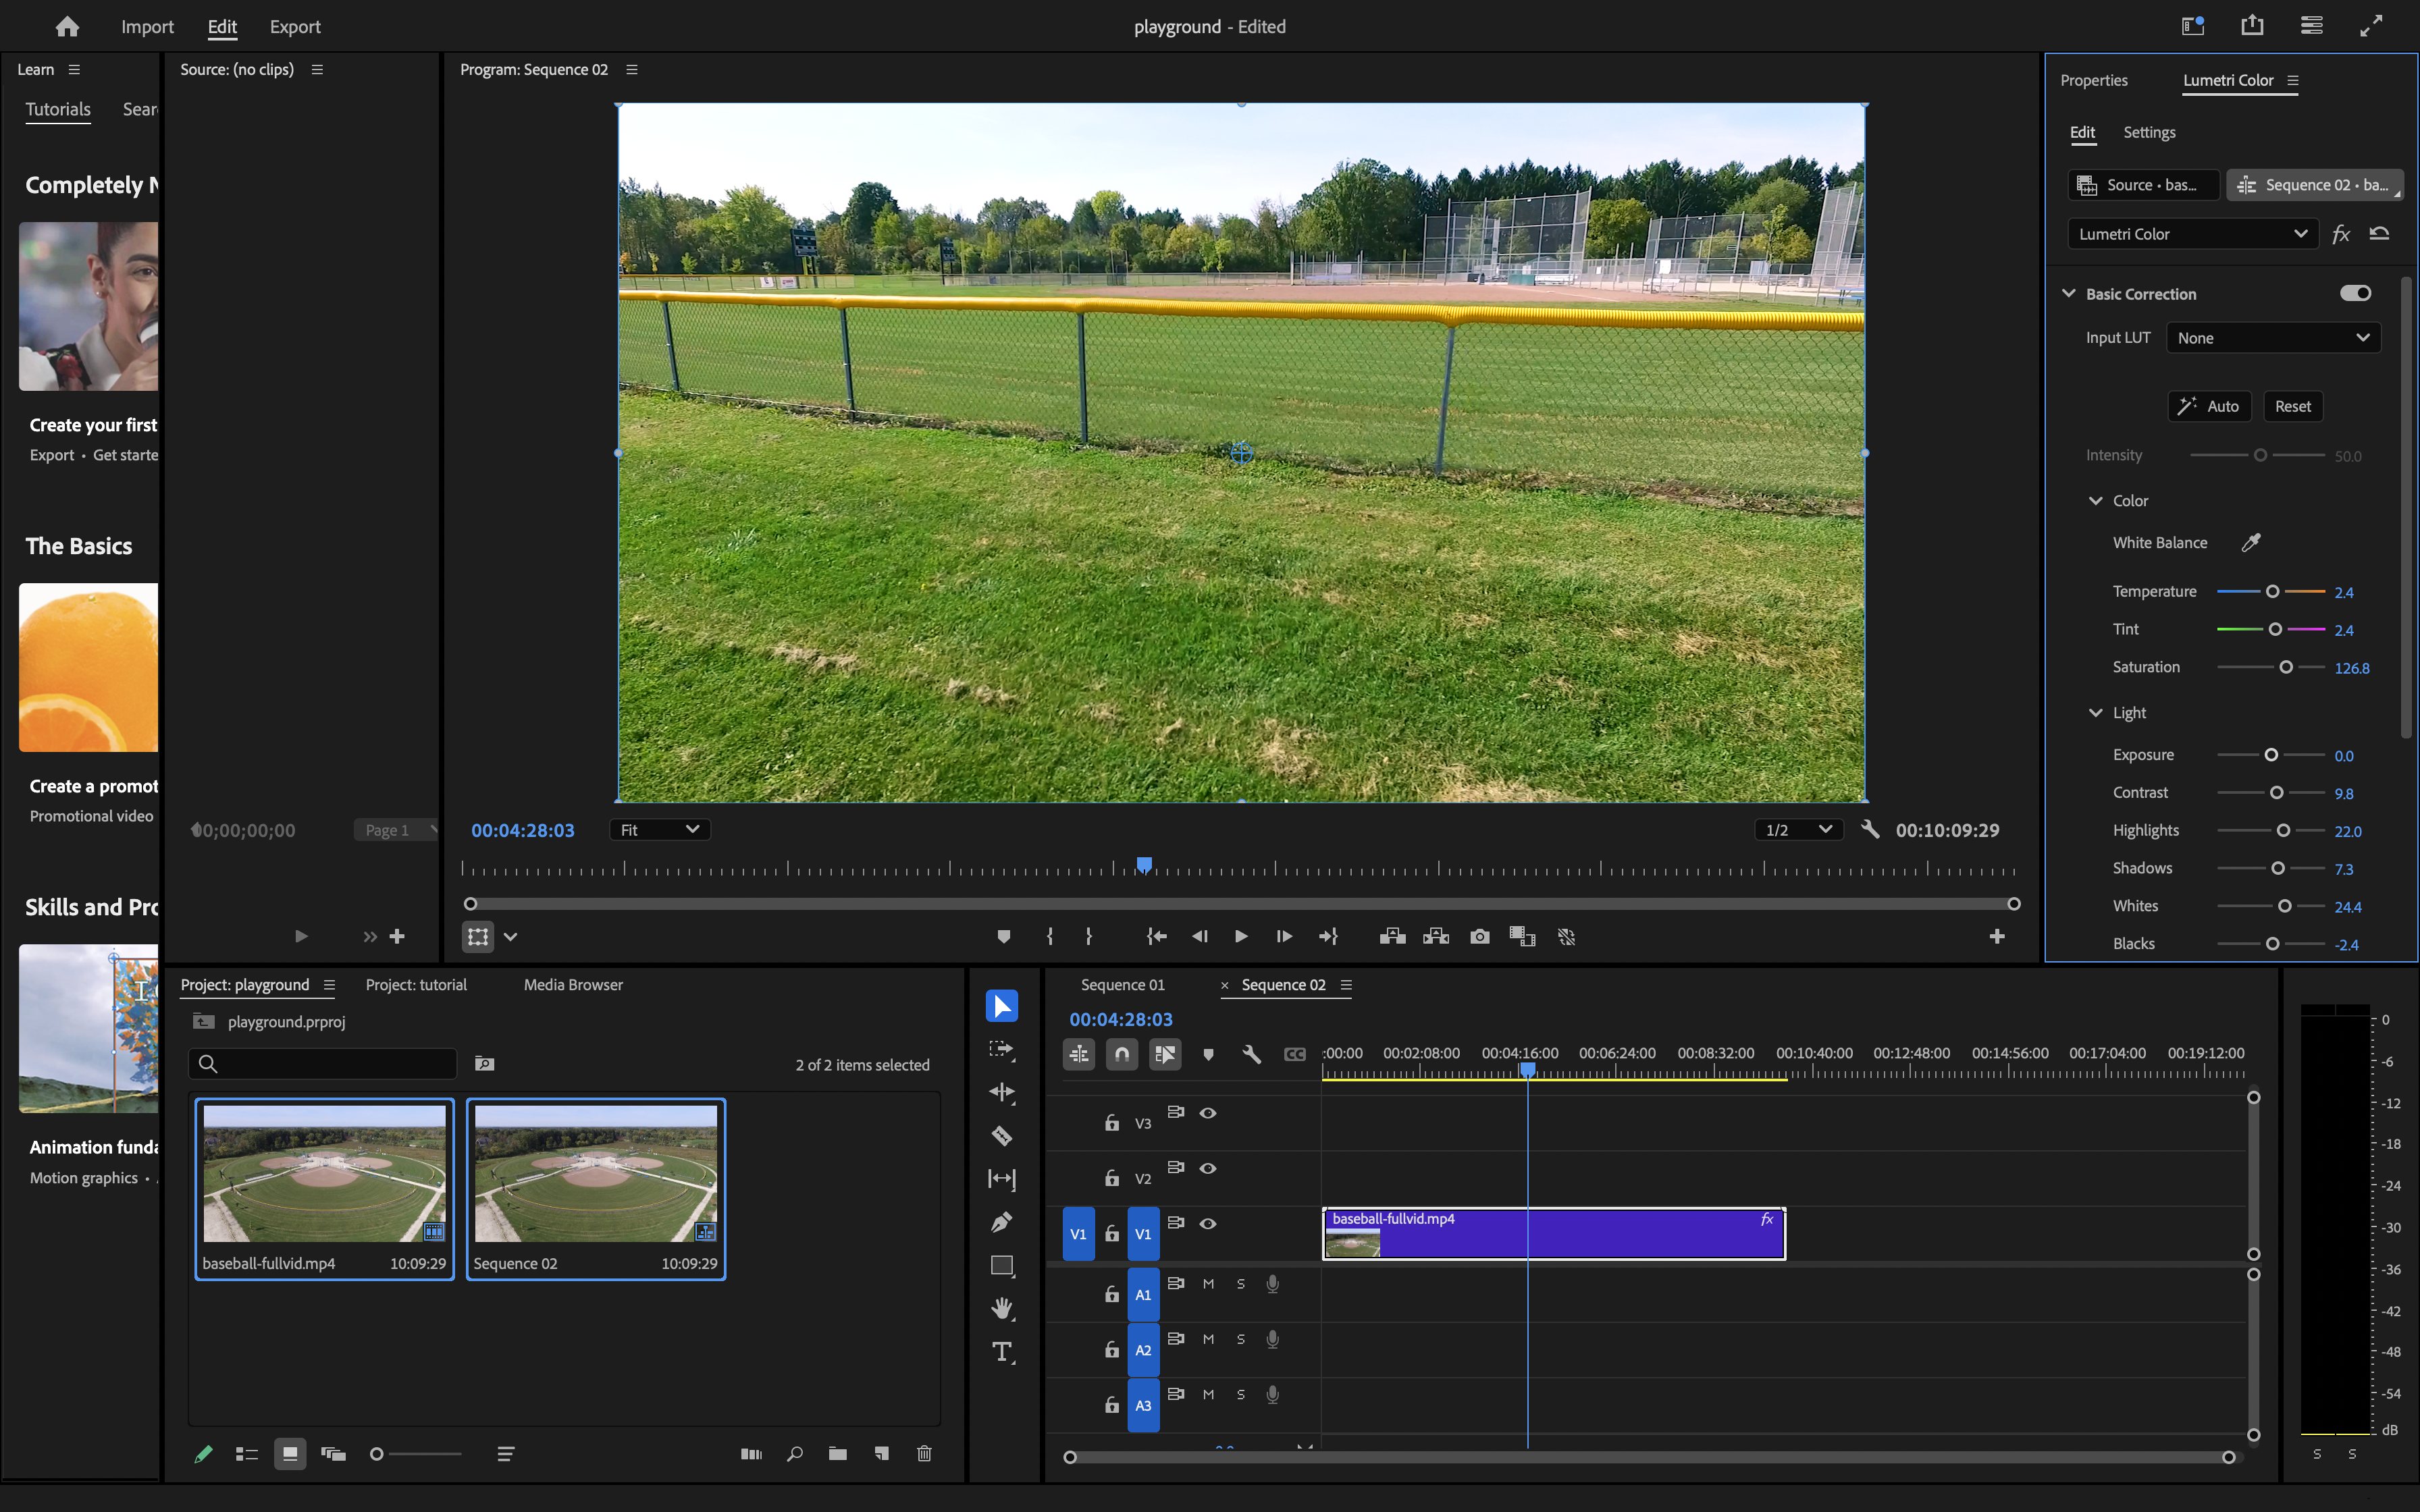Click the Extract button in Program monitor
The image size is (2420, 1512).
click(x=1436, y=937)
